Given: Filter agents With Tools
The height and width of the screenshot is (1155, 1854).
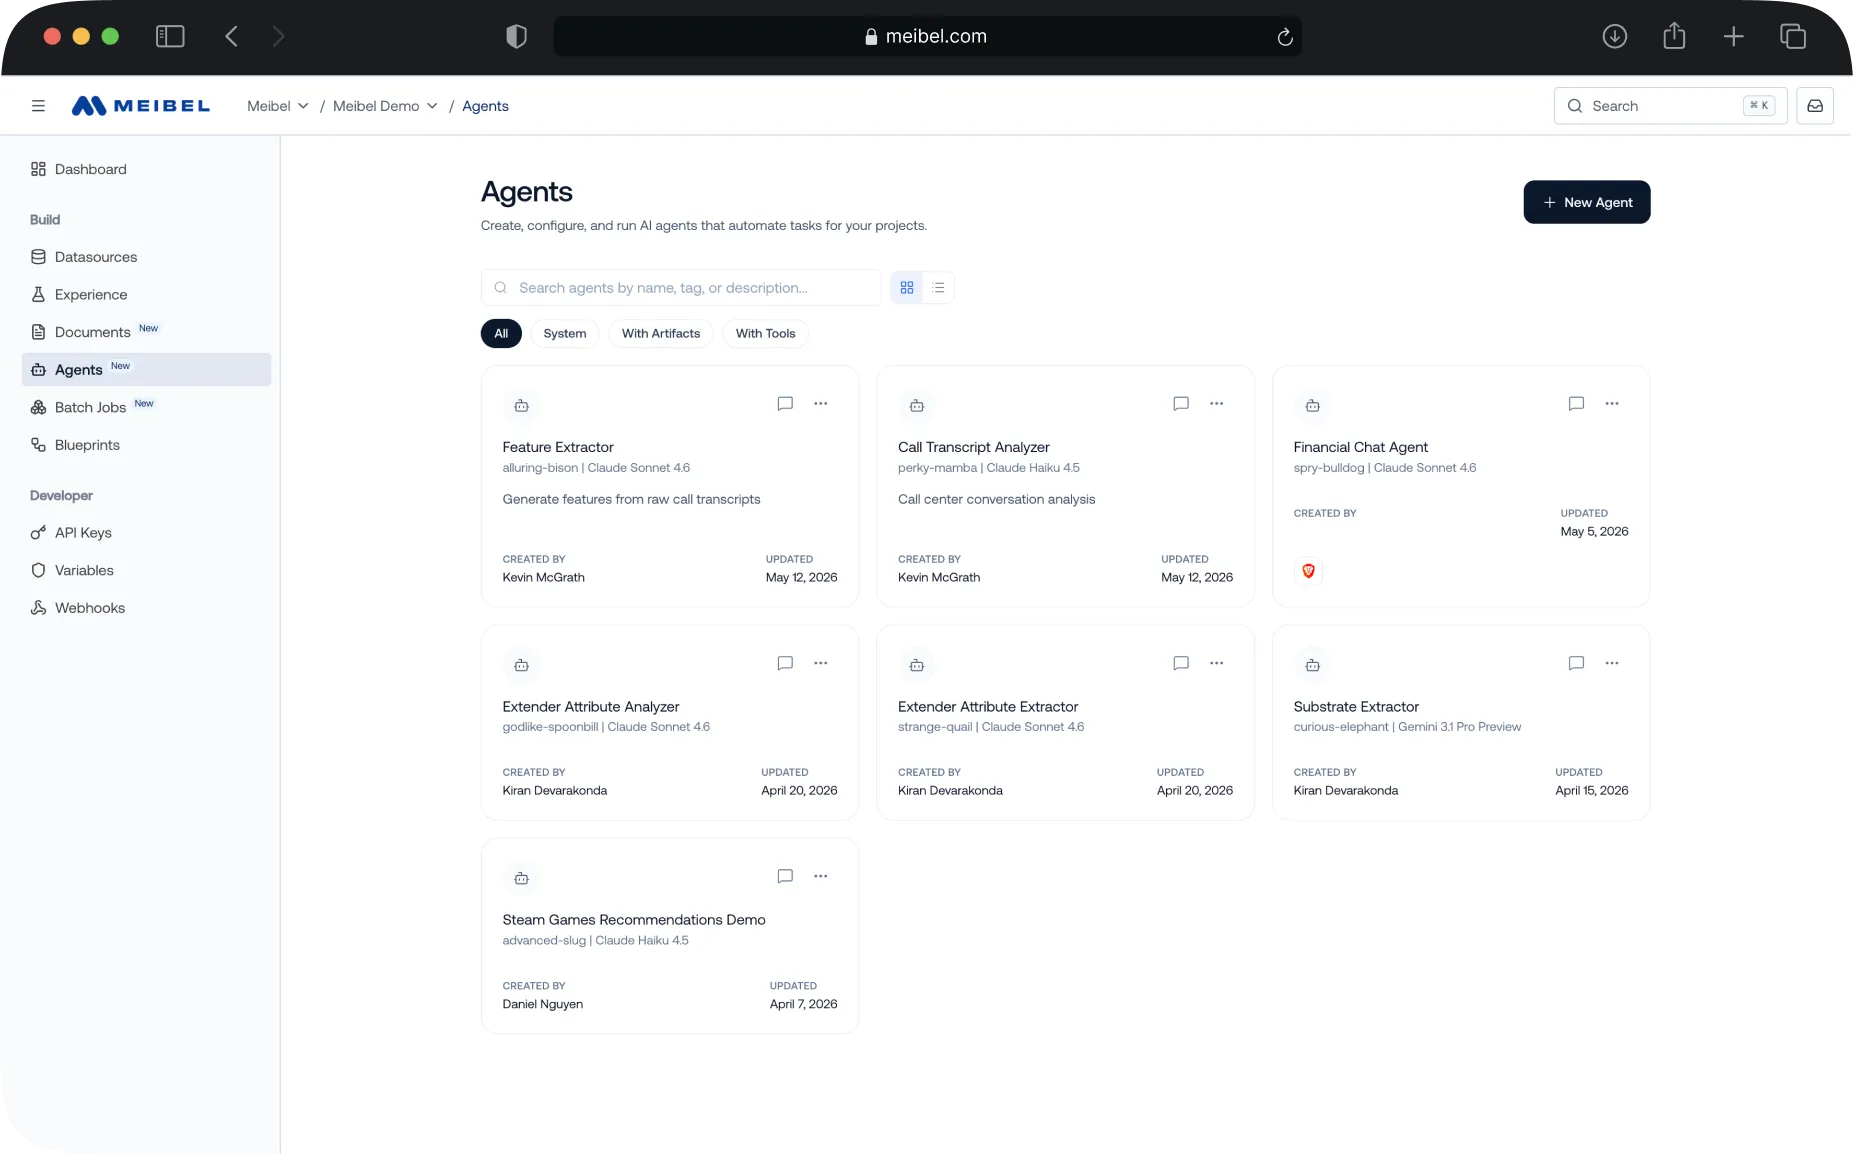Looking at the screenshot, I should 766,334.
